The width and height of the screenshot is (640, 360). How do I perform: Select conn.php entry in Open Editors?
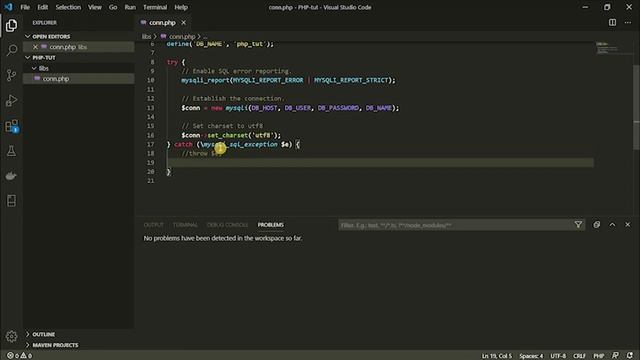(78, 47)
